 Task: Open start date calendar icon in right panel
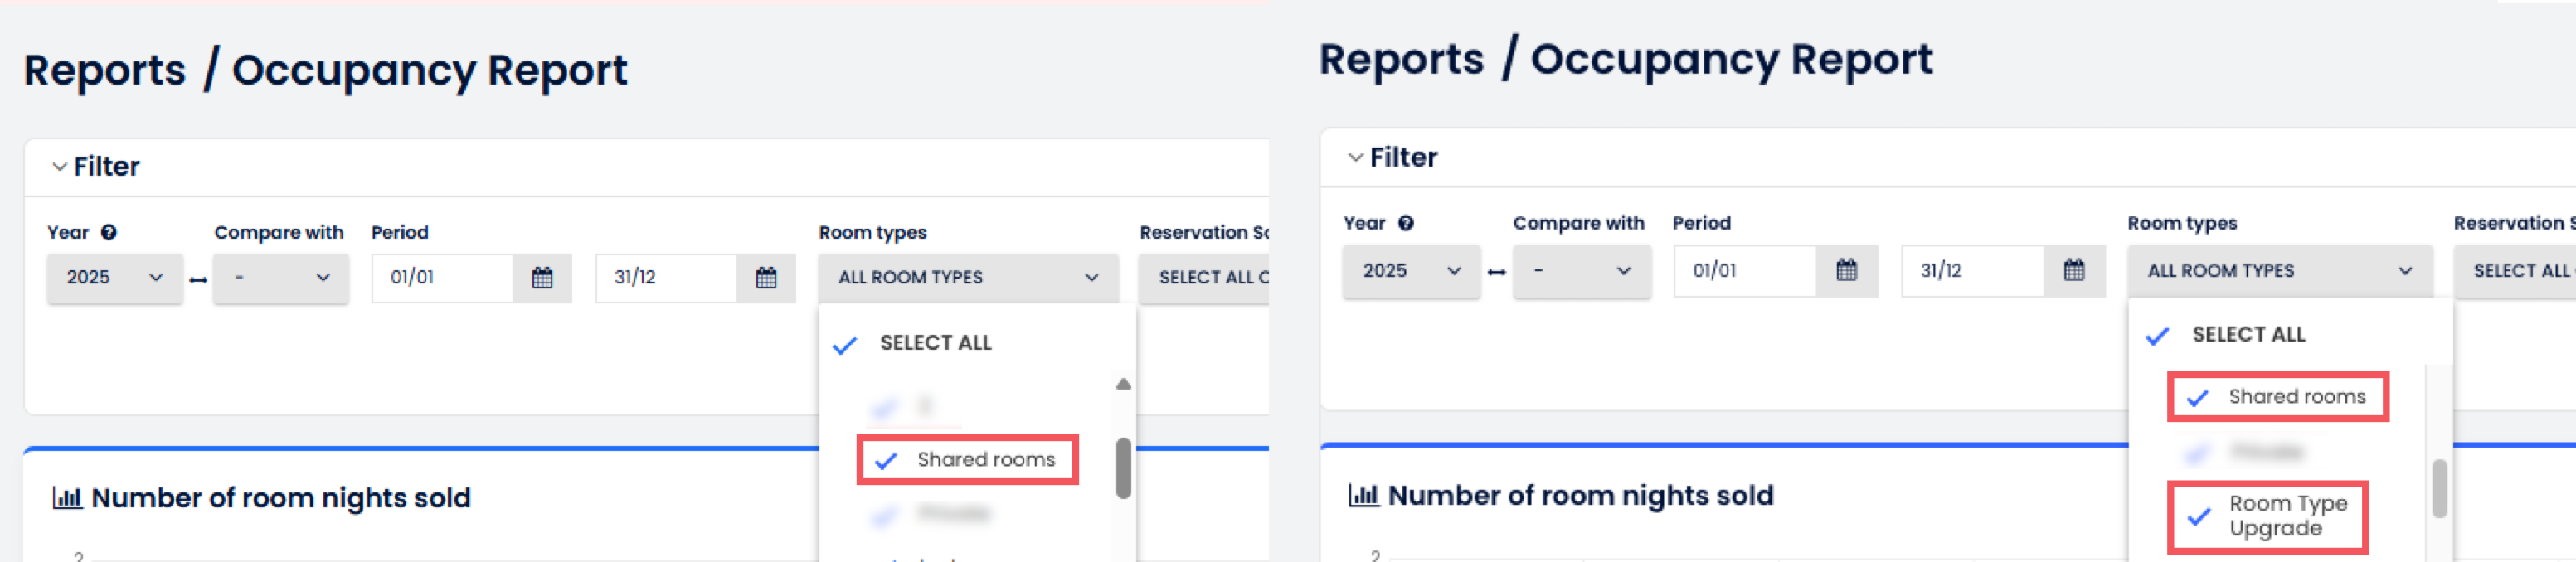[x=1846, y=270]
